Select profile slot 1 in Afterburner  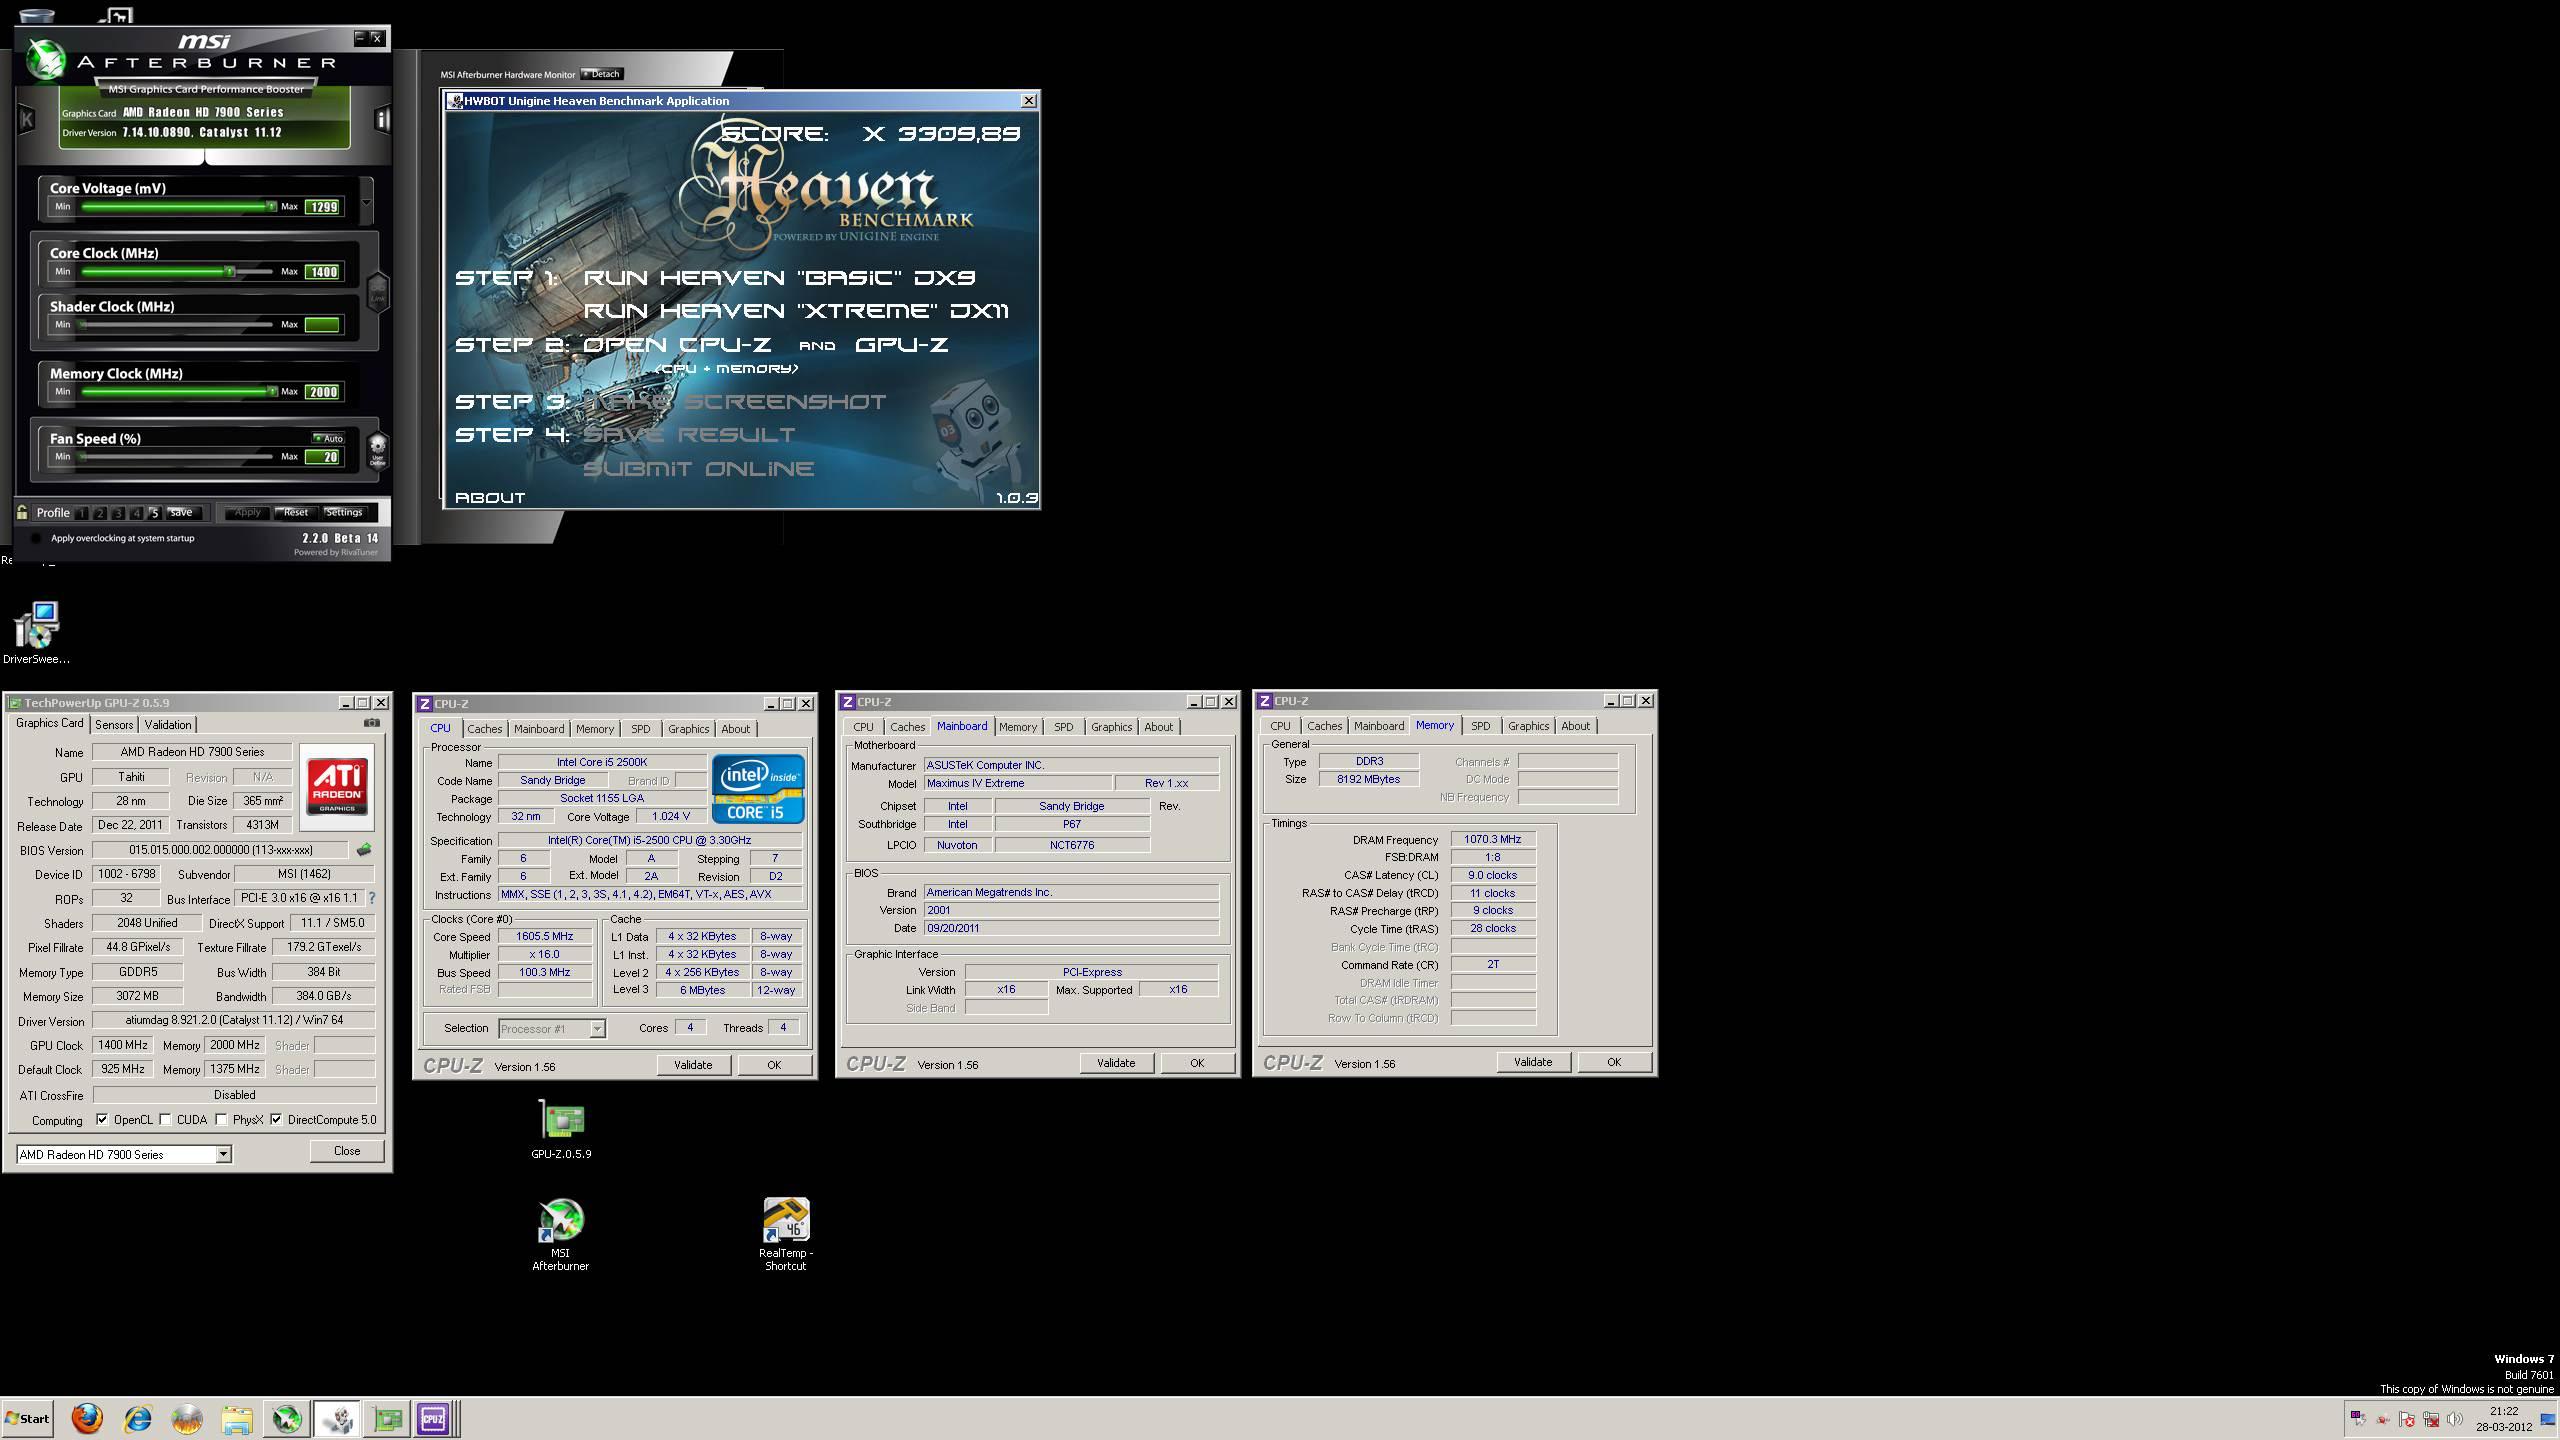[x=82, y=513]
